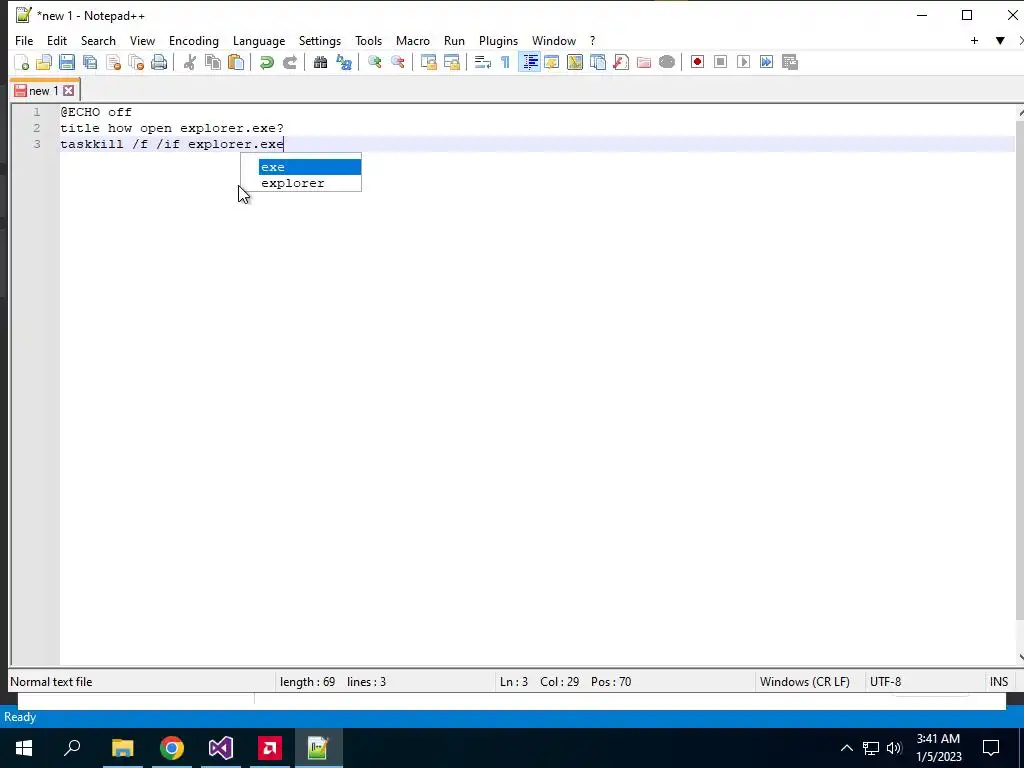Click the Synchronize Horizontal Scrolling icon
Image resolution: width=1024 pixels, height=768 pixels.
tap(451, 62)
